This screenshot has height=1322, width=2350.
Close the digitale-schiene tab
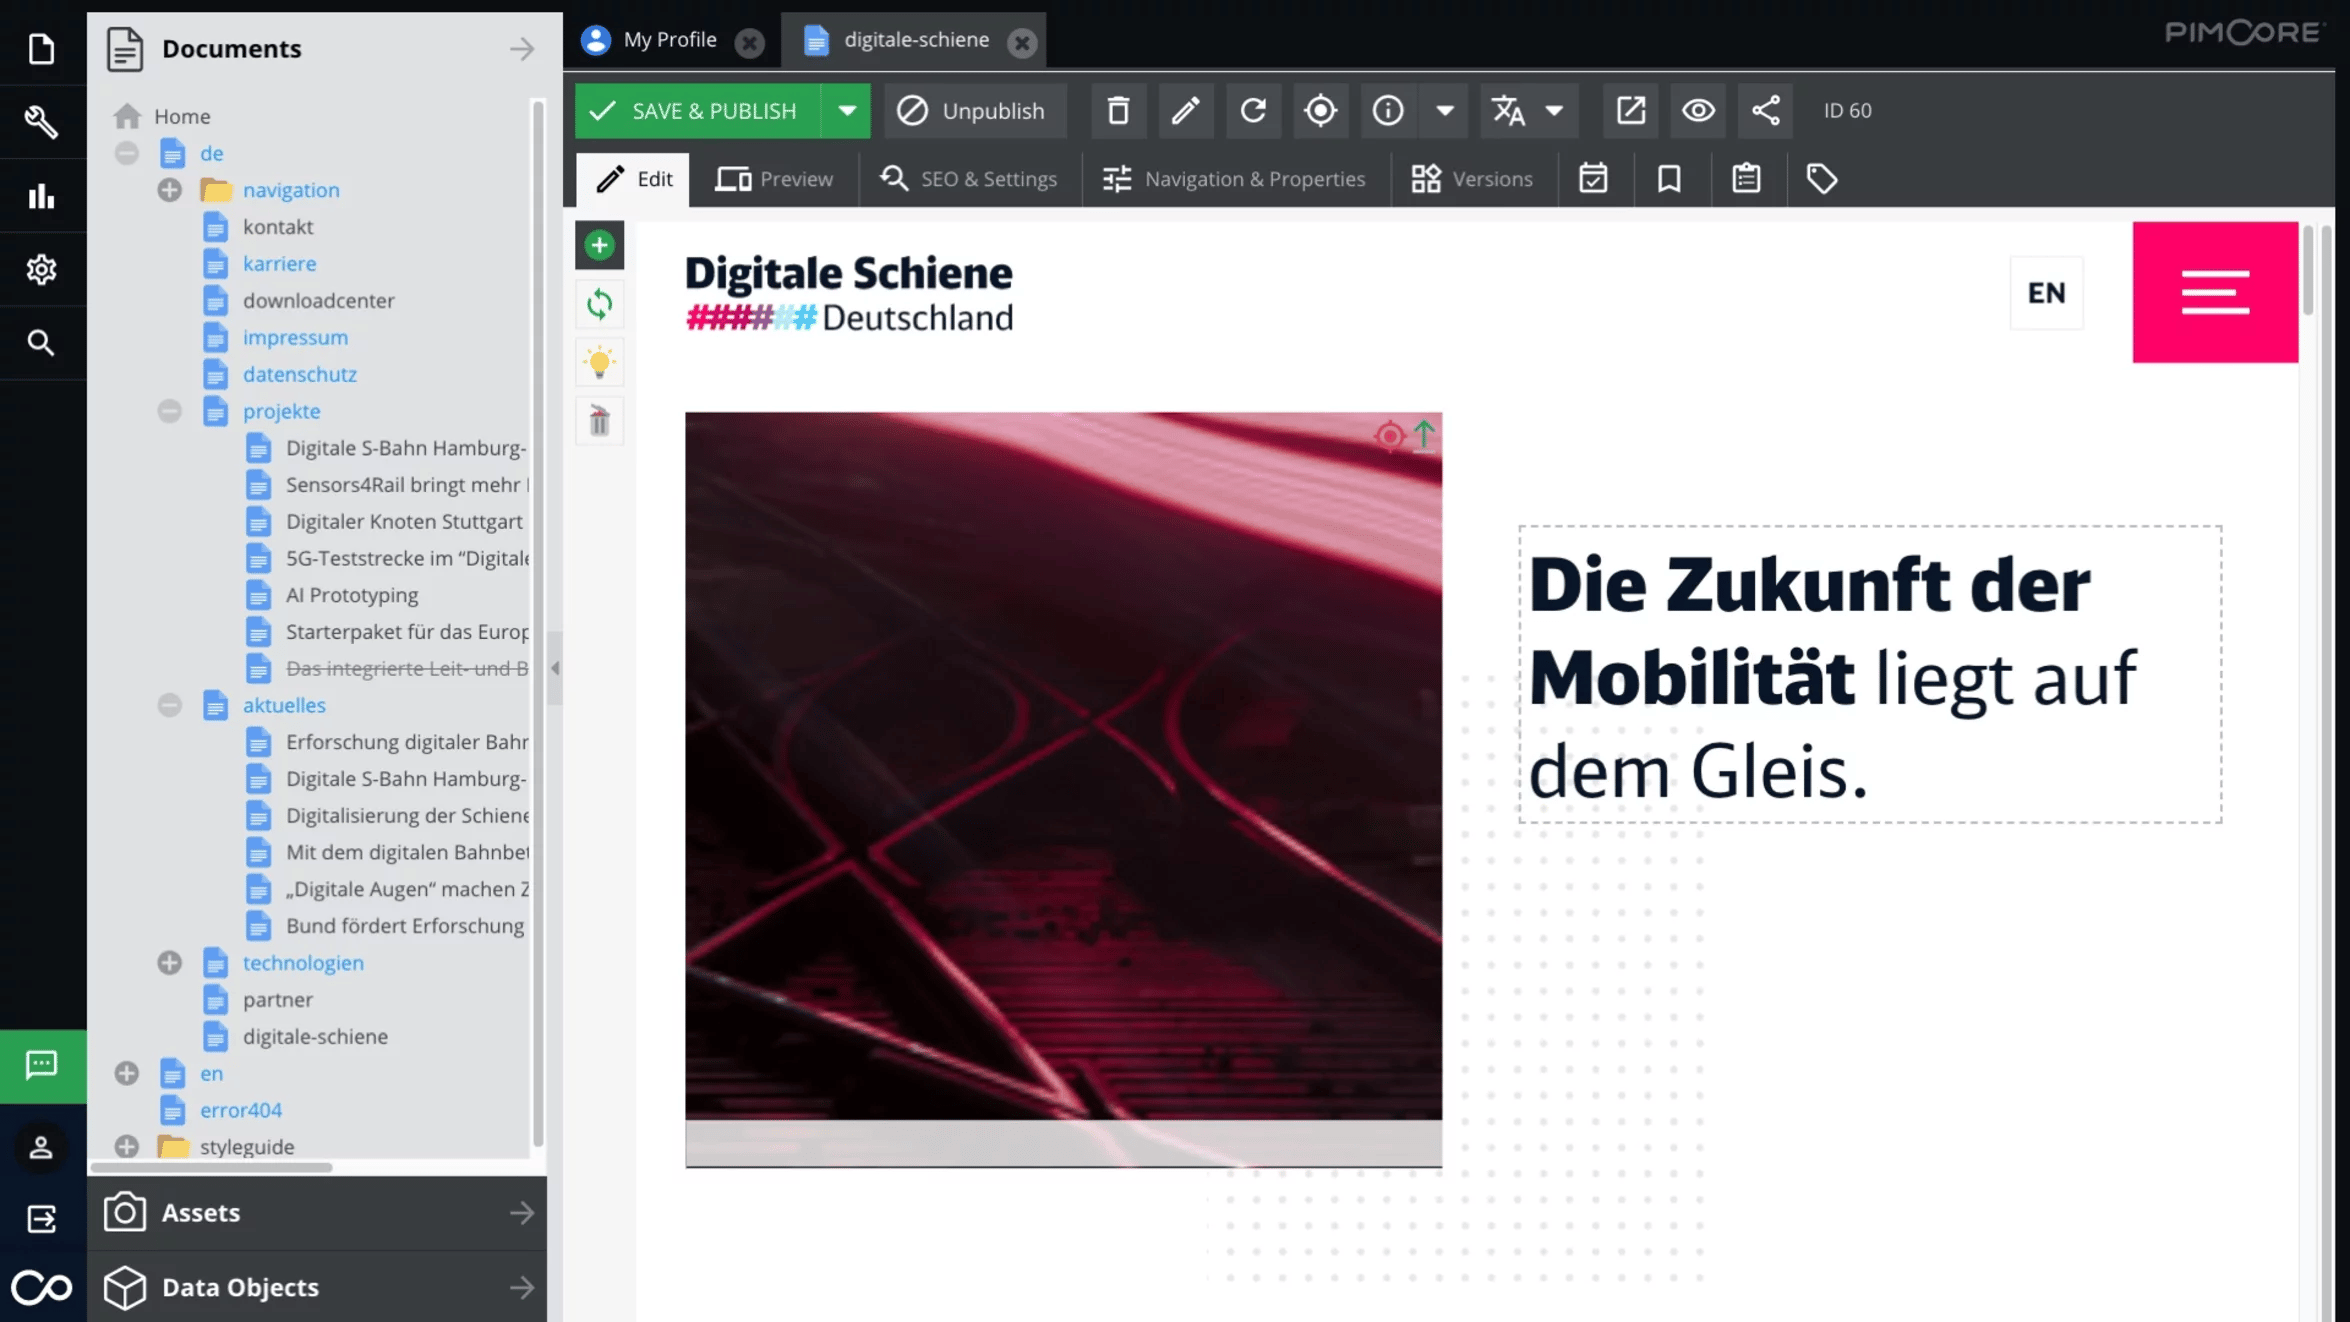[x=1021, y=42]
